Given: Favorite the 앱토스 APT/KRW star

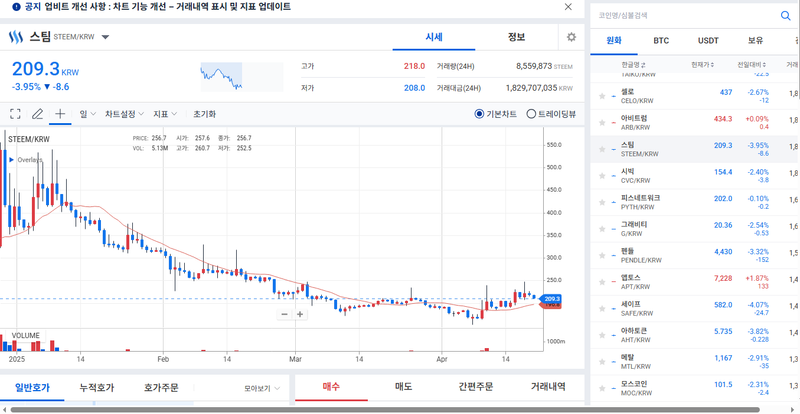Looking at the screenshot, I should (x=602, y=282).
